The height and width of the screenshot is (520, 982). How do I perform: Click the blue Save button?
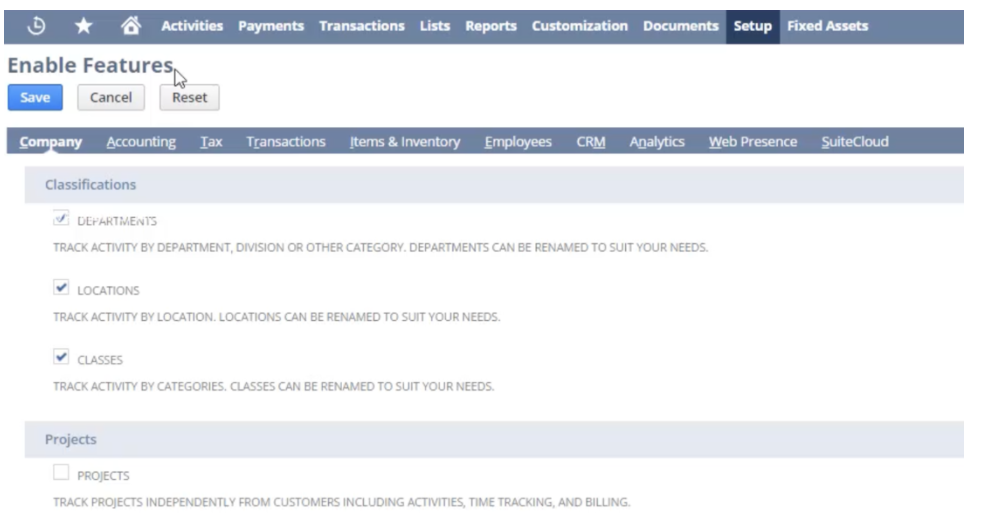35,97
